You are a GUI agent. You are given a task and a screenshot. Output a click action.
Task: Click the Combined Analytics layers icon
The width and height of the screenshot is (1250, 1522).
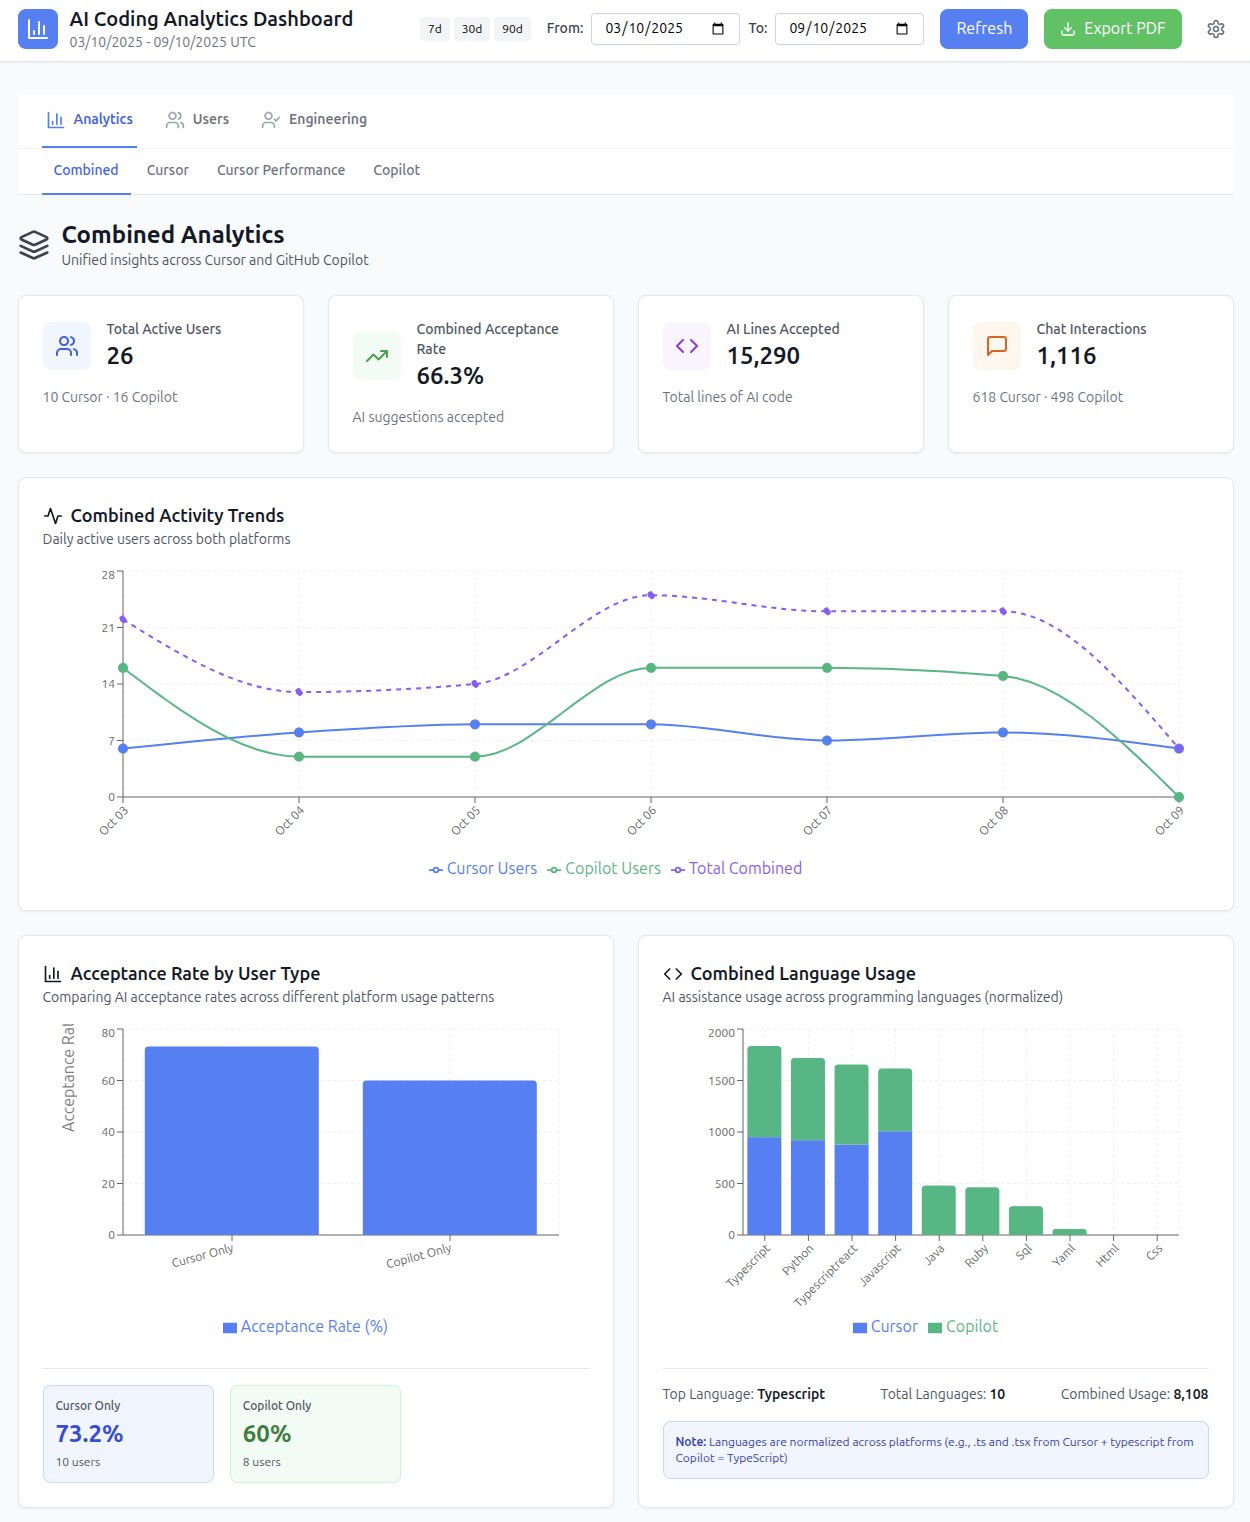(34, 245)
